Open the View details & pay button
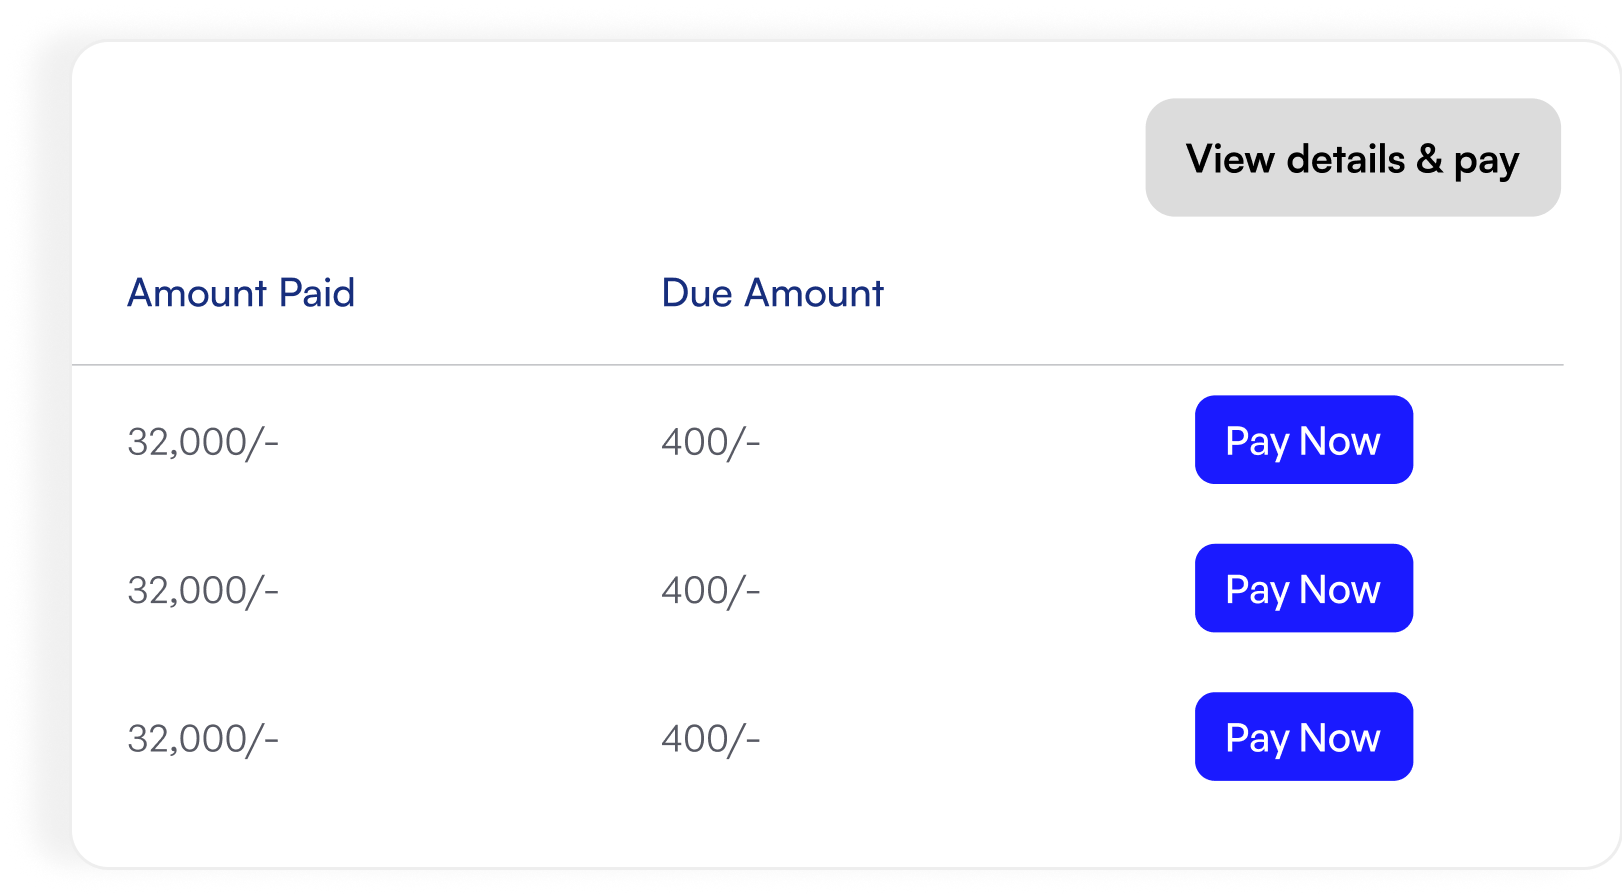This screenshot has width=1622, height=894. coord(1352,157)
